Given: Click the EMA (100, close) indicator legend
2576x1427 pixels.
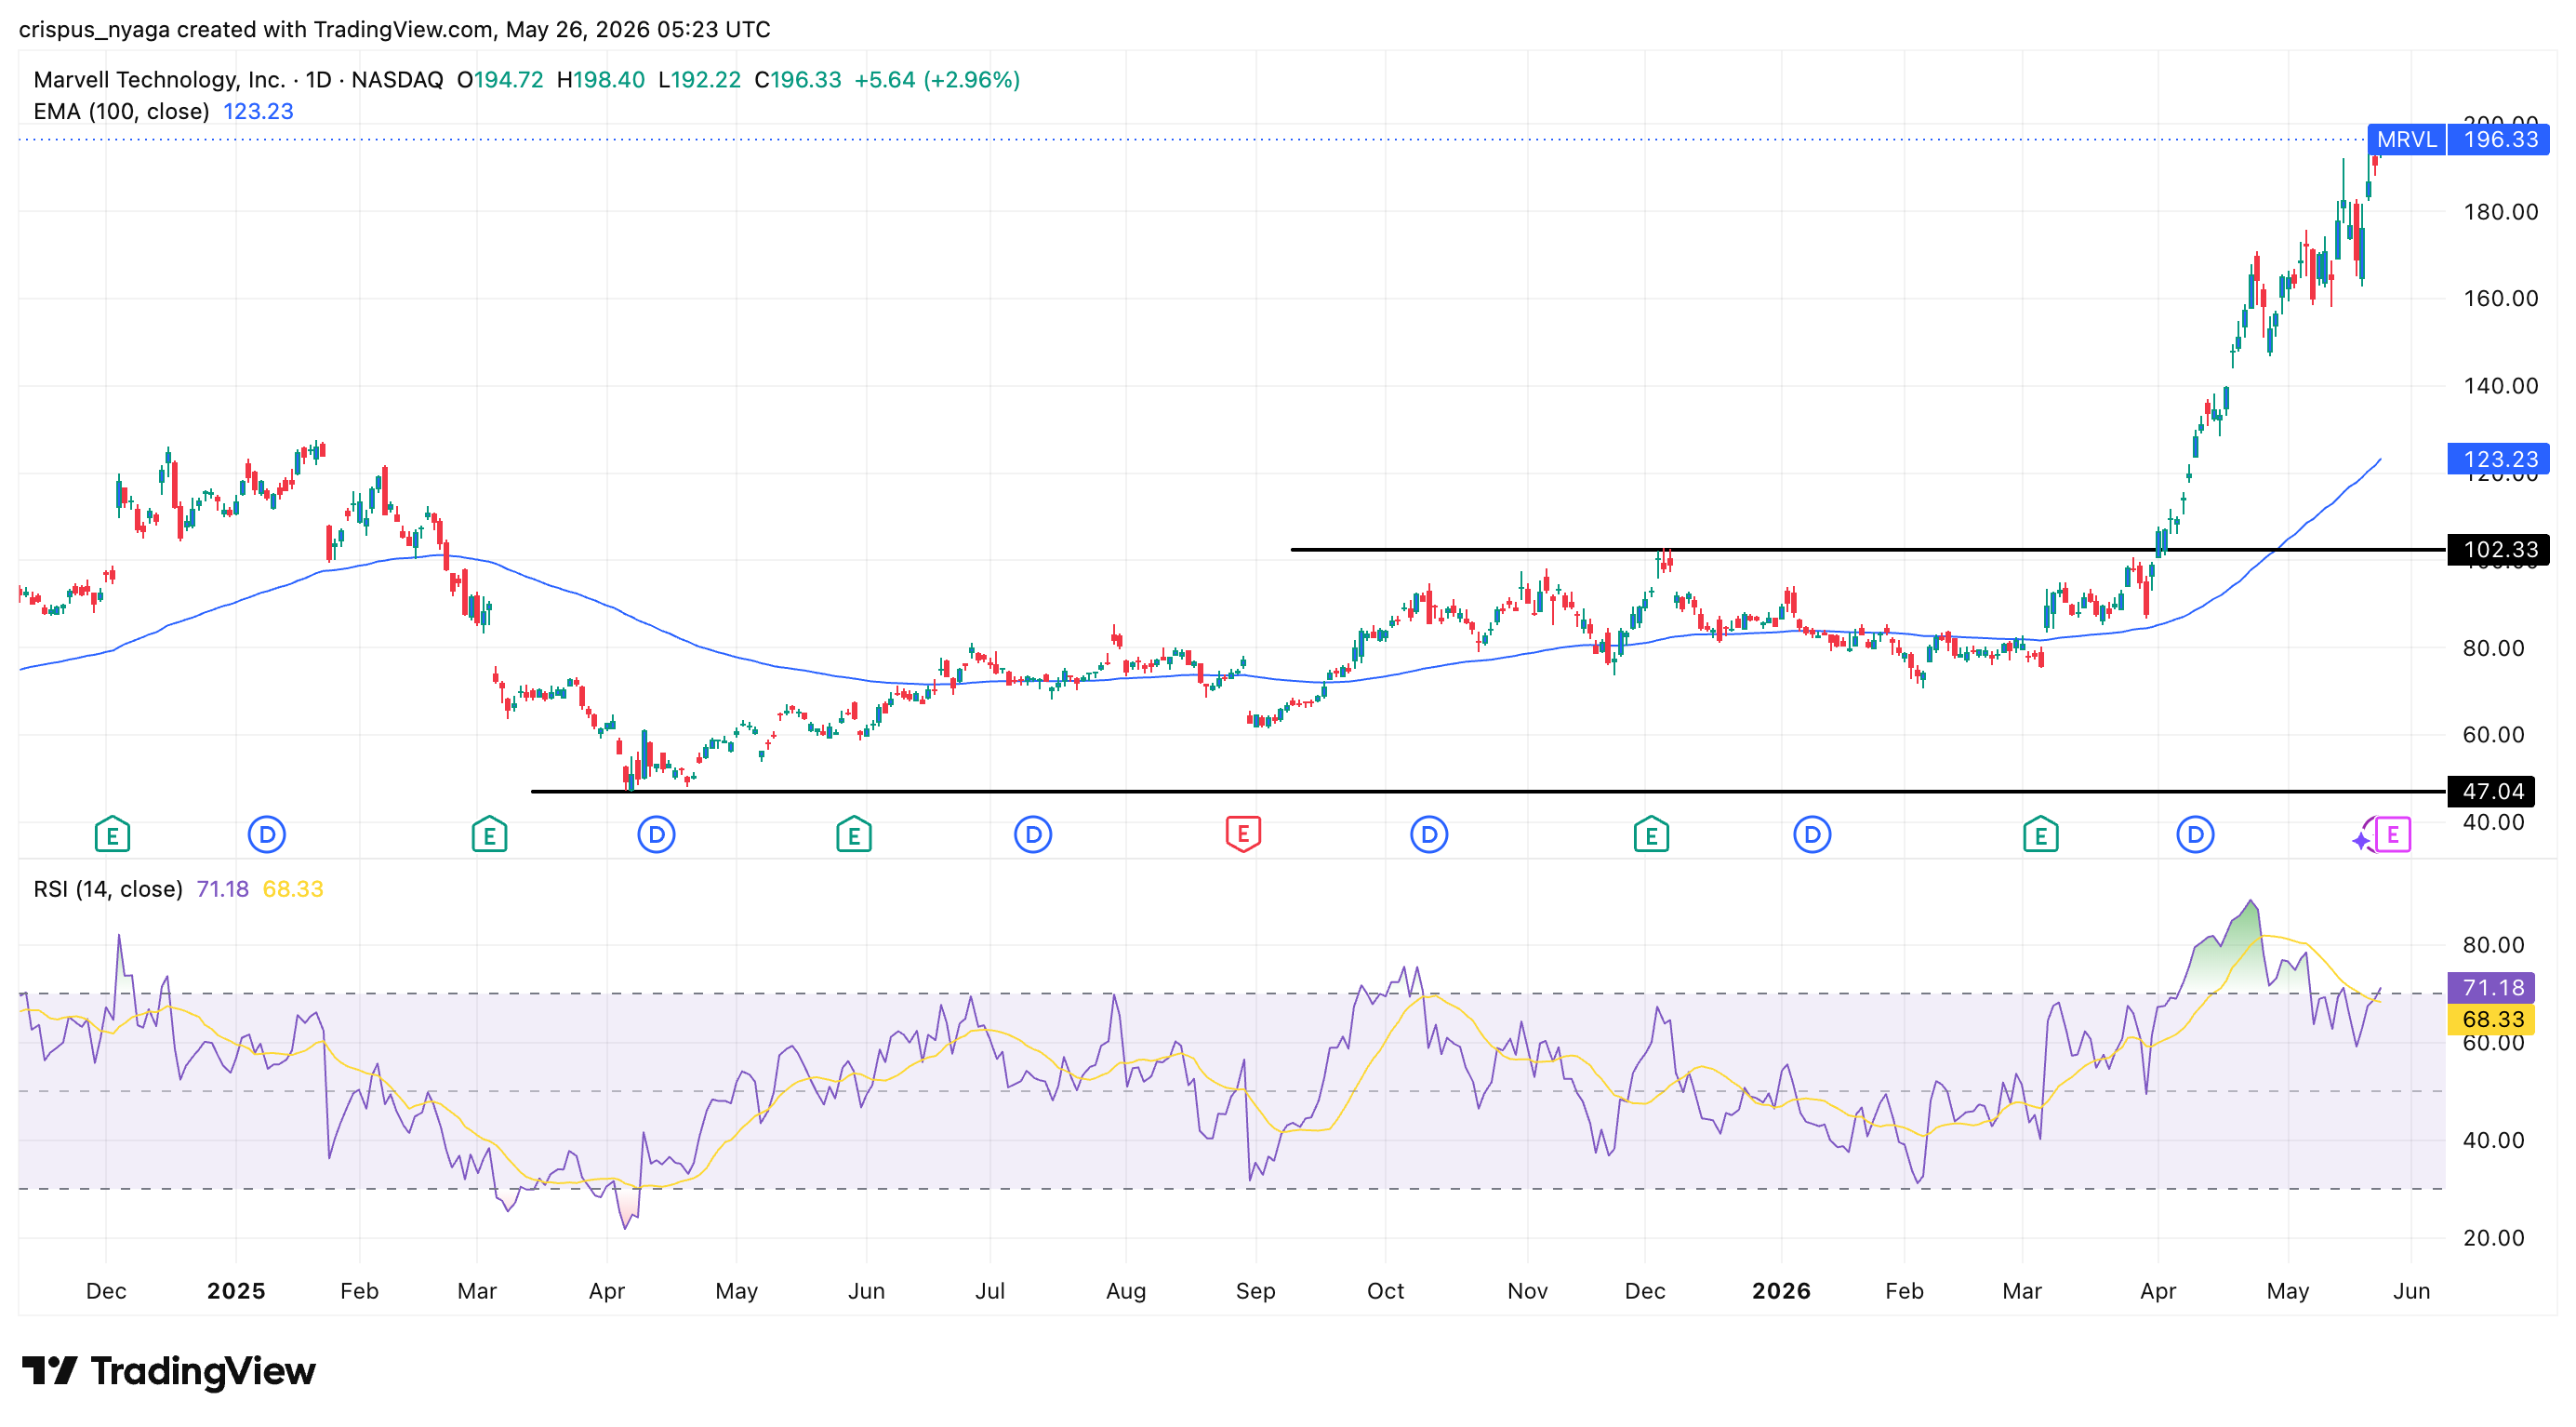Looking at the screenshot, I should [121, 111].
